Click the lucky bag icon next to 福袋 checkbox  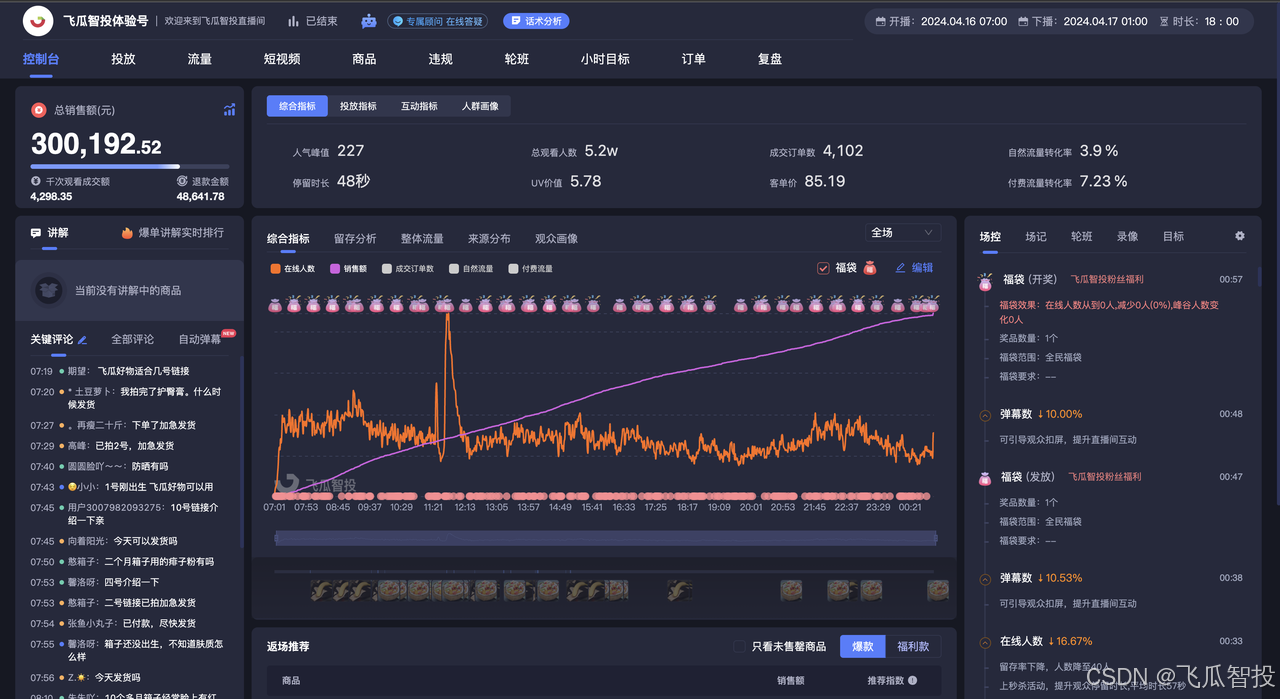pyautogui.click(x=870, y=268)
